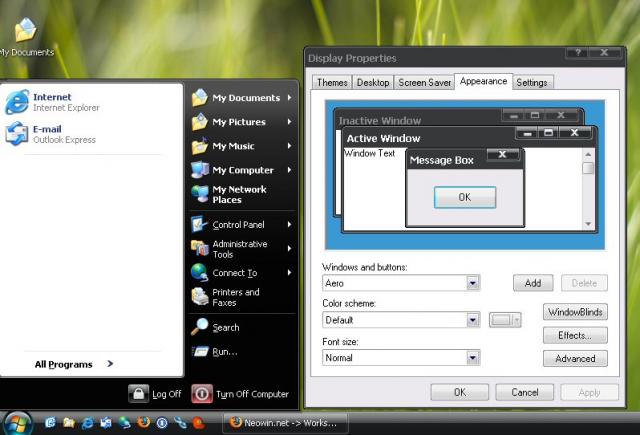Open My Music in Start menu

point(242,146)
